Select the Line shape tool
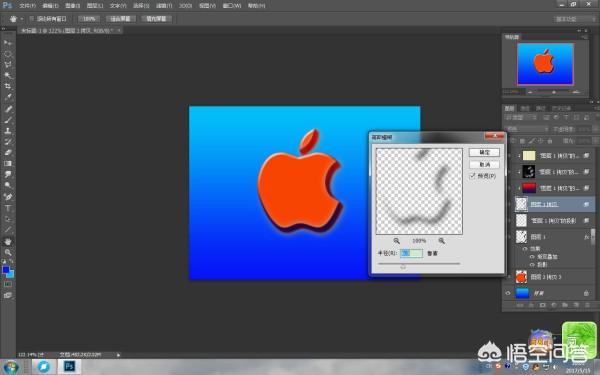600x375 pixels. point(8,230)
